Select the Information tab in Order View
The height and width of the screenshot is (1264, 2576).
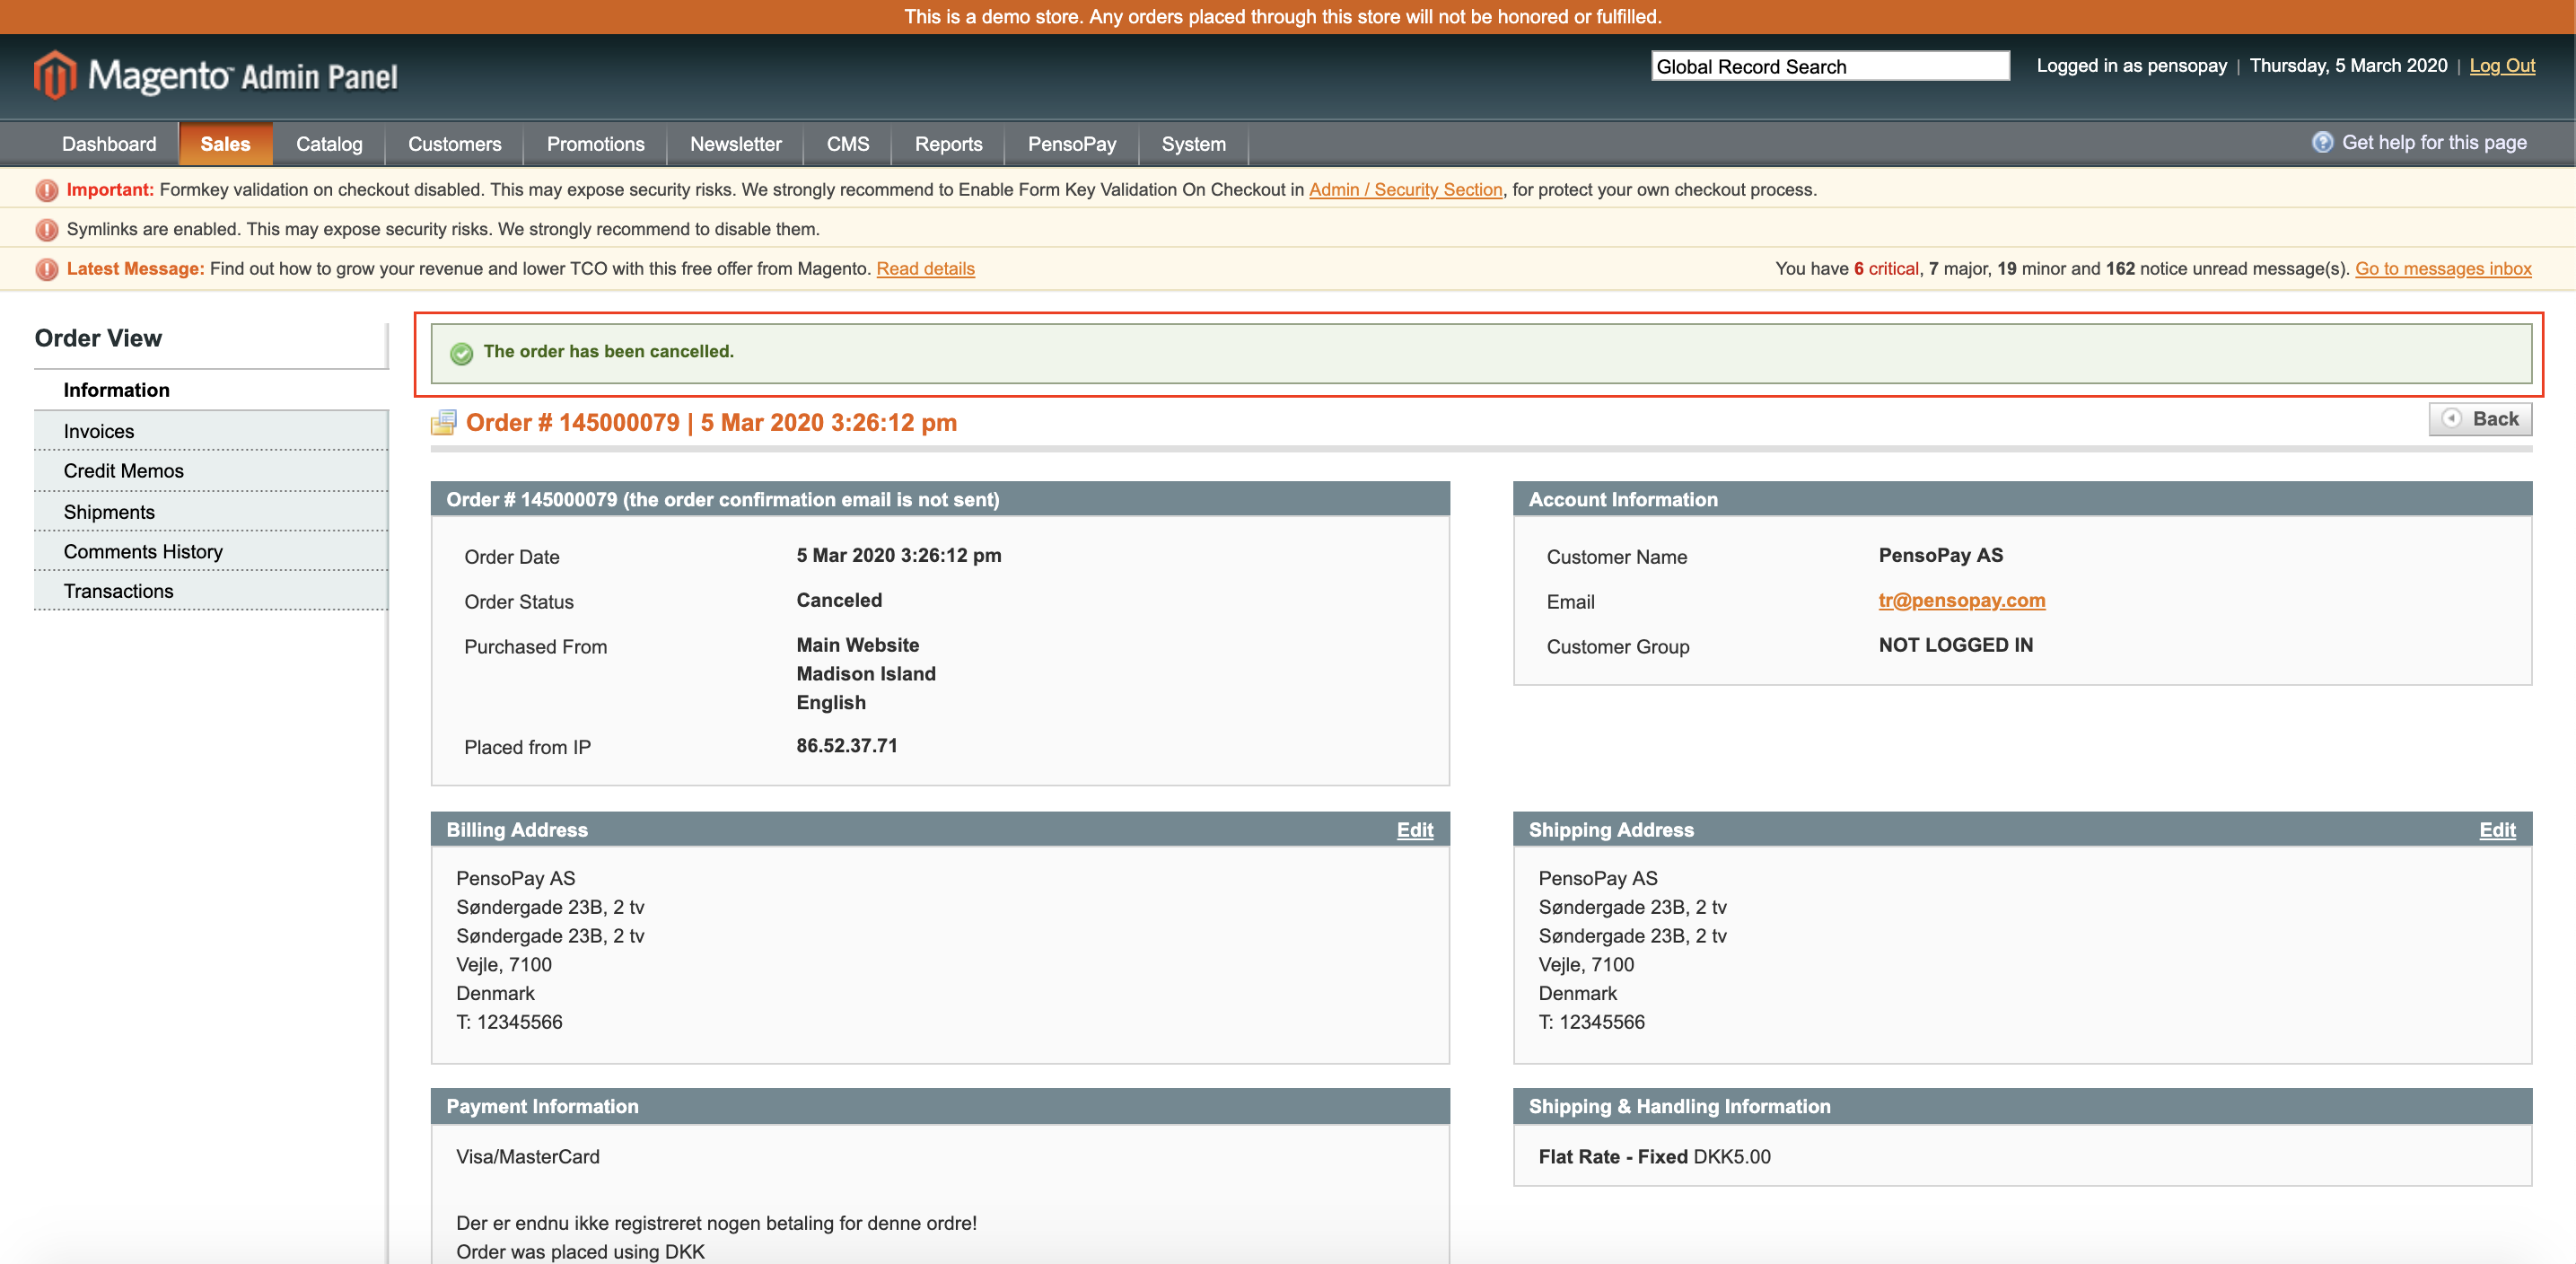[x=211, y=390]
